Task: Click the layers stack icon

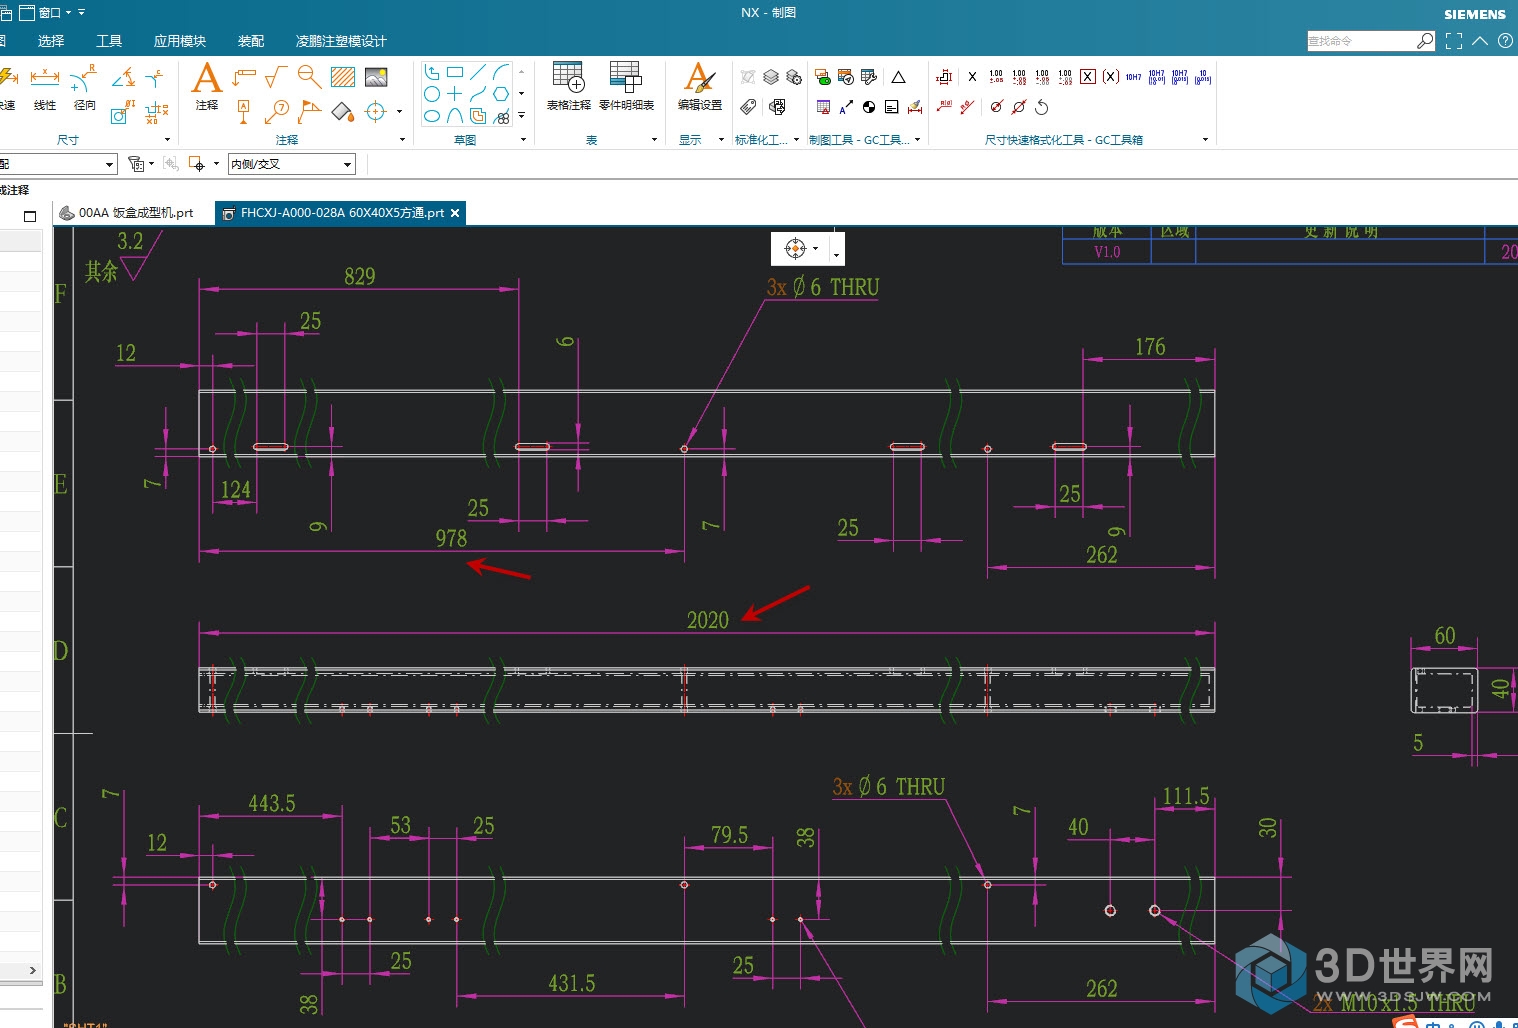Action: 771,77
